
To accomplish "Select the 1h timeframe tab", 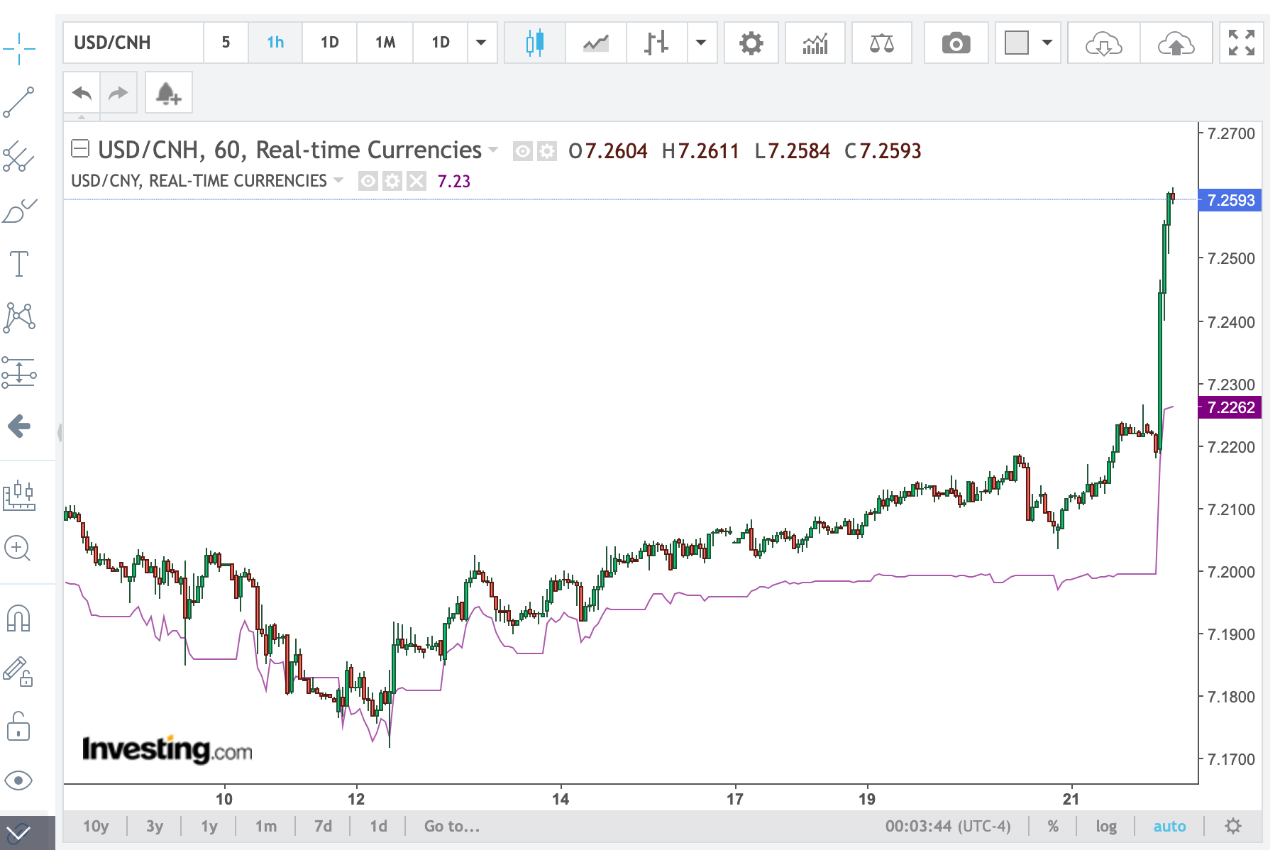I will click(275, 43).
